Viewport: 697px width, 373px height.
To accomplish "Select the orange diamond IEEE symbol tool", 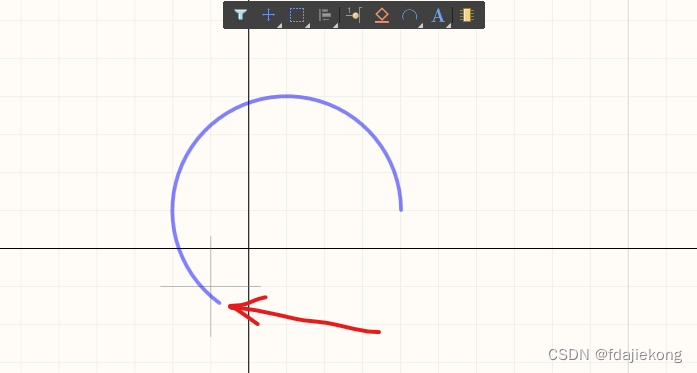I will 382,16.
